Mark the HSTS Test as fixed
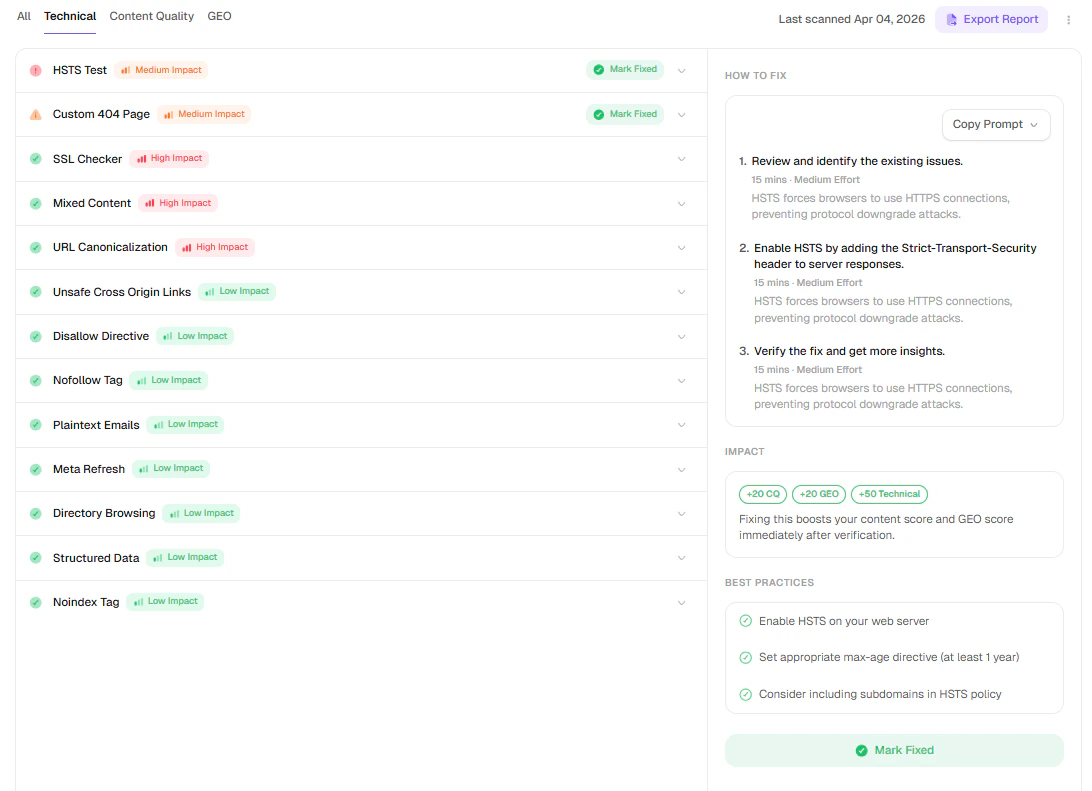1092x791 pixels. tap(625, 70)
